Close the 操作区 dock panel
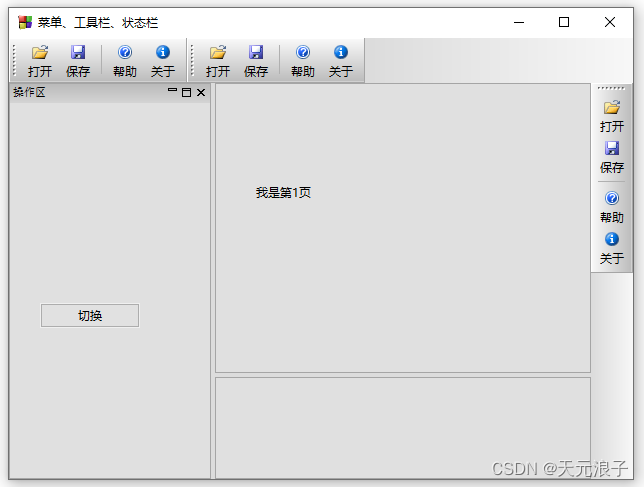644x487 pixels. 201,93
